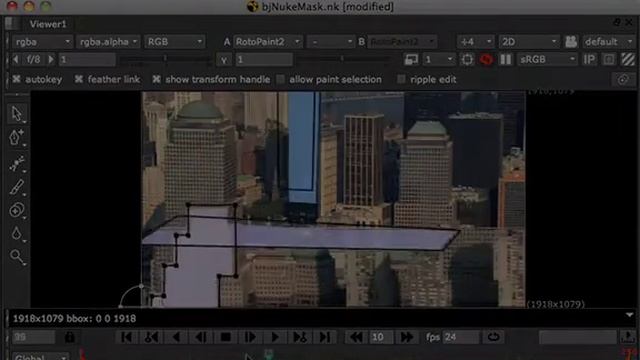Open the rgba.alpha channel dropdown

point(108,42)
